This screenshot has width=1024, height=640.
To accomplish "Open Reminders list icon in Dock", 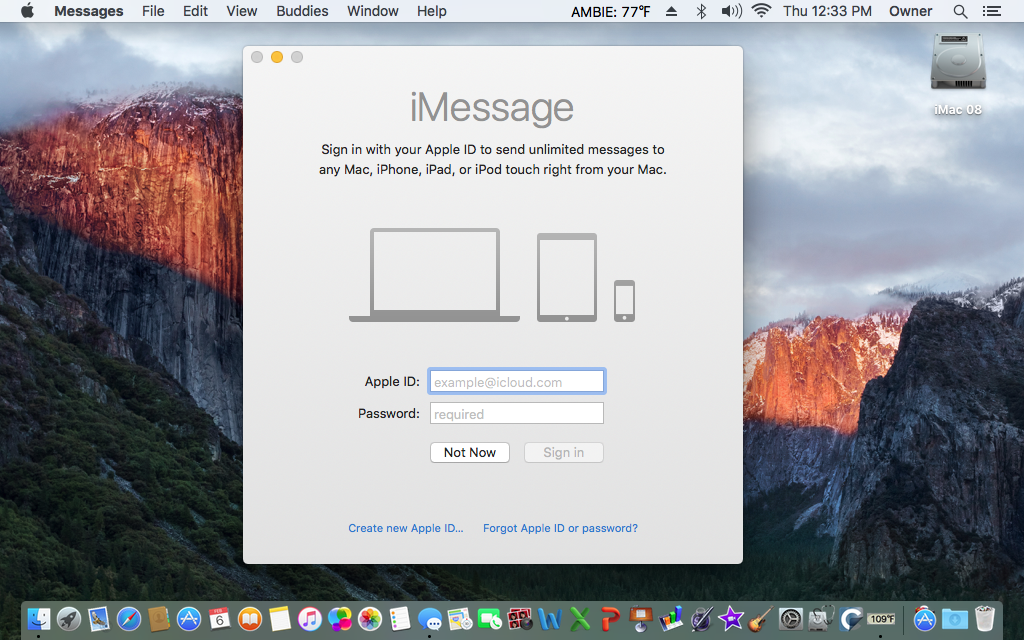I will tap(400, 618).
